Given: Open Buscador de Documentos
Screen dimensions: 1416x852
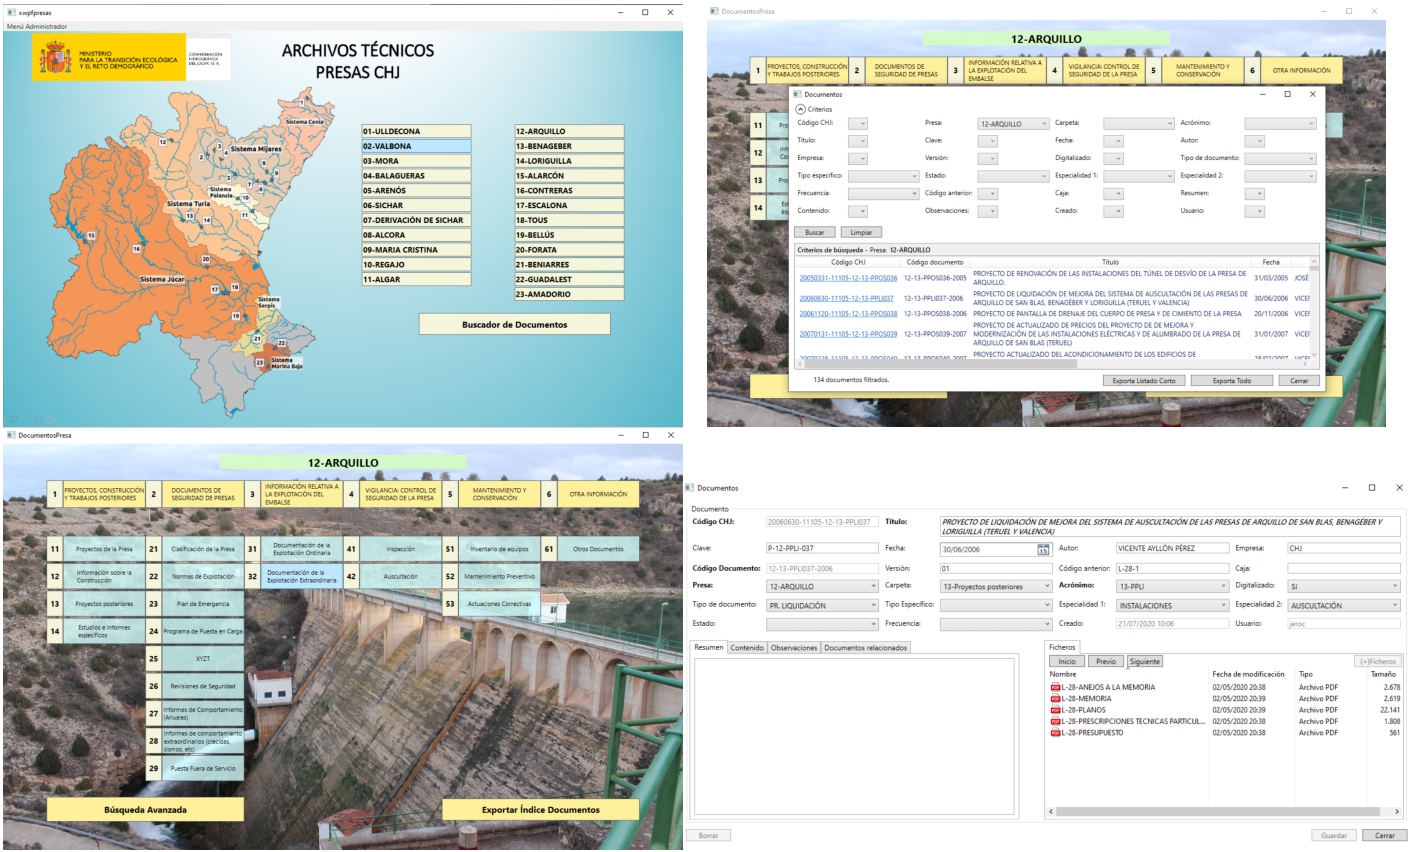Looking at the screenshot, I should pyautogui.click(x=514, y=324).
